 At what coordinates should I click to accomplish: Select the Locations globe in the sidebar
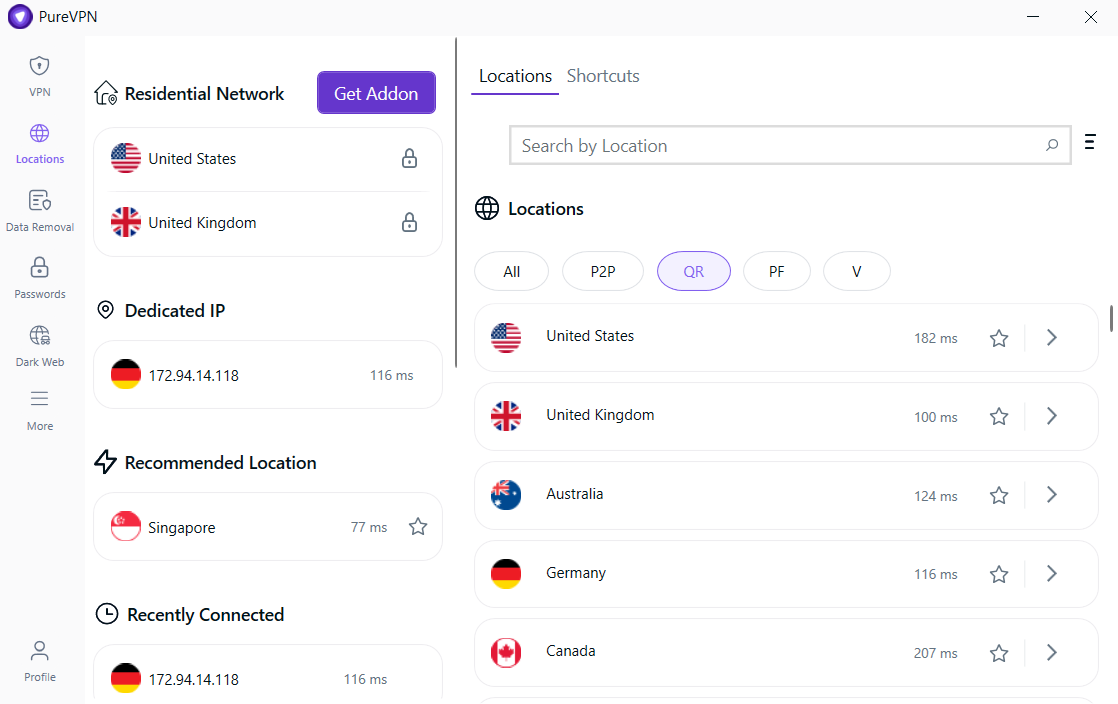click(39, 133)
